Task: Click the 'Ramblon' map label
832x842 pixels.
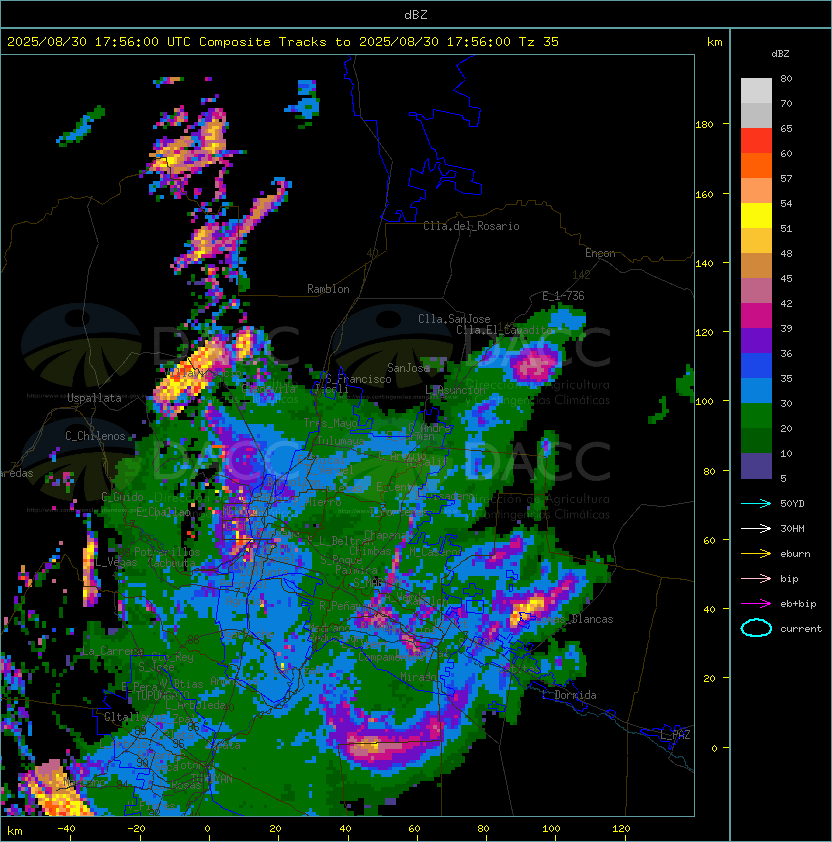Action: click(x=328, y=289)
